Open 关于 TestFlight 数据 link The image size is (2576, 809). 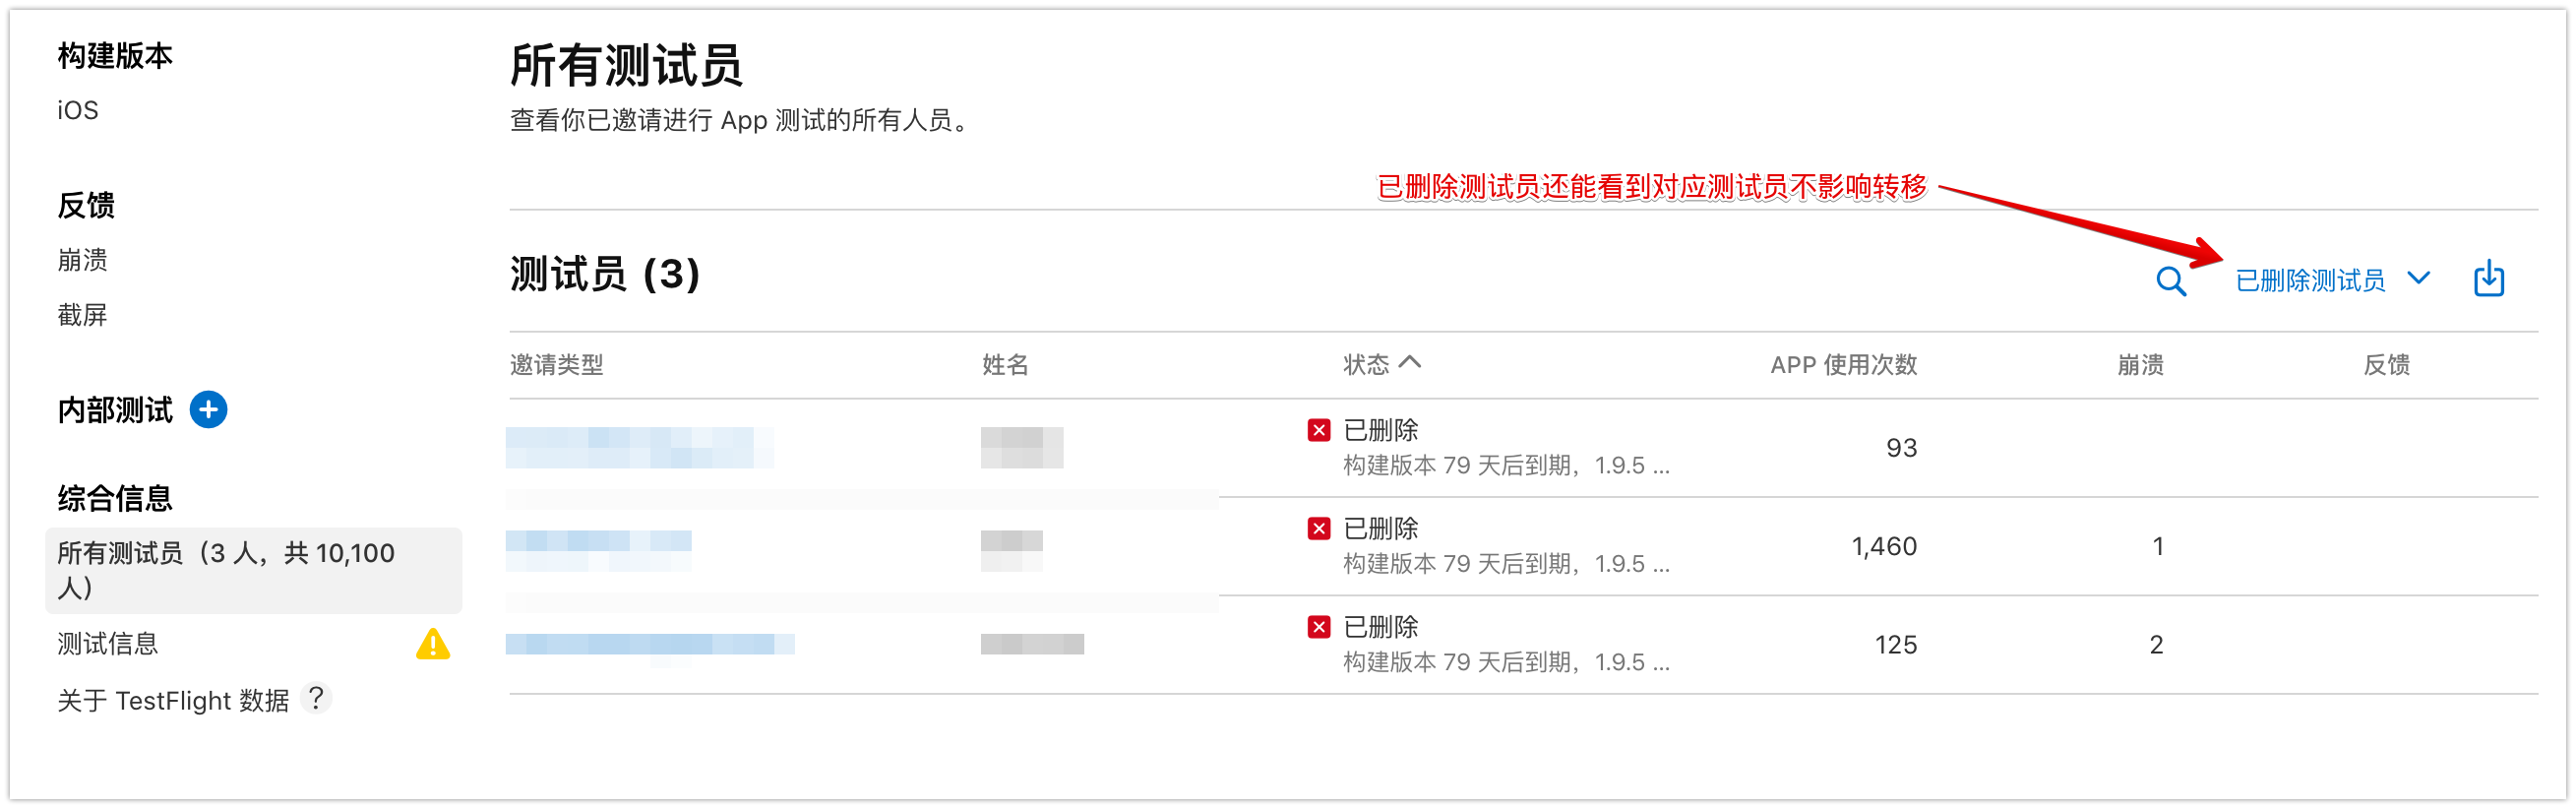pyautogui.click(x=172, y=700)
